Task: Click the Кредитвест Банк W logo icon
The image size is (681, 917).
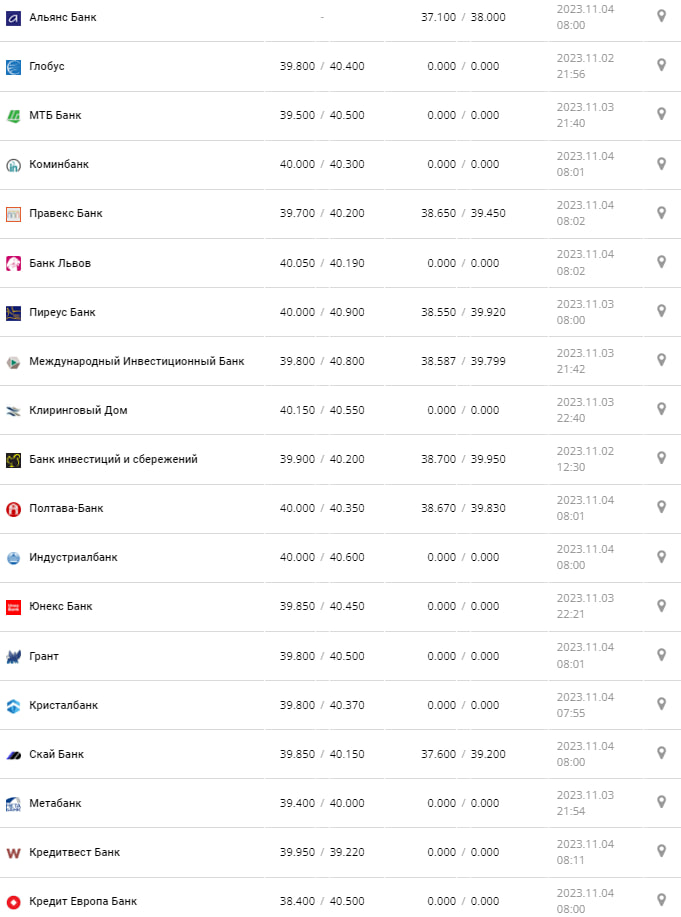Action: (x=13, y=853)
